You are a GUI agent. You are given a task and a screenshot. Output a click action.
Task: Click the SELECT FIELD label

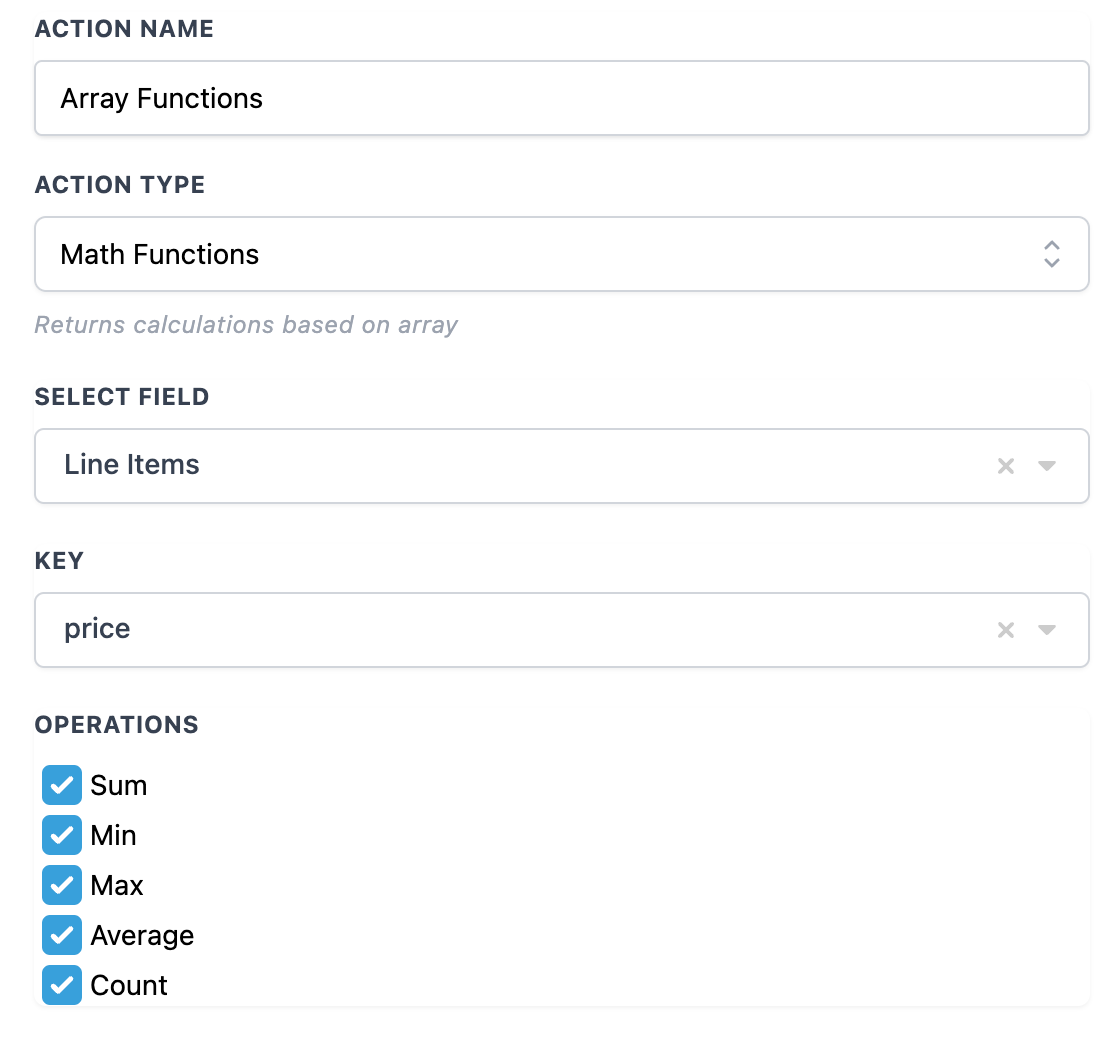[122, 397]
